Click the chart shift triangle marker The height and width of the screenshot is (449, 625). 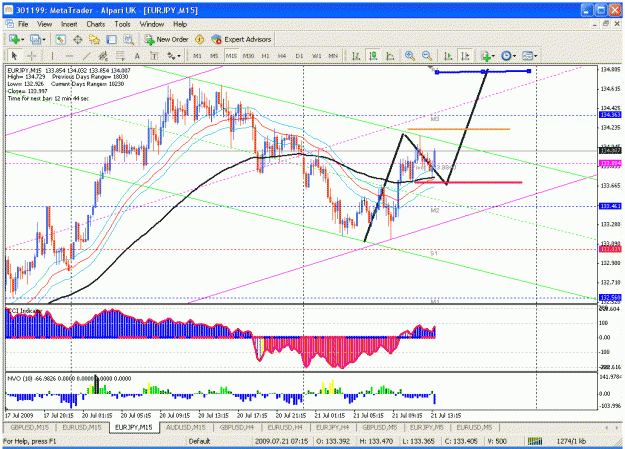coord(430,68)
